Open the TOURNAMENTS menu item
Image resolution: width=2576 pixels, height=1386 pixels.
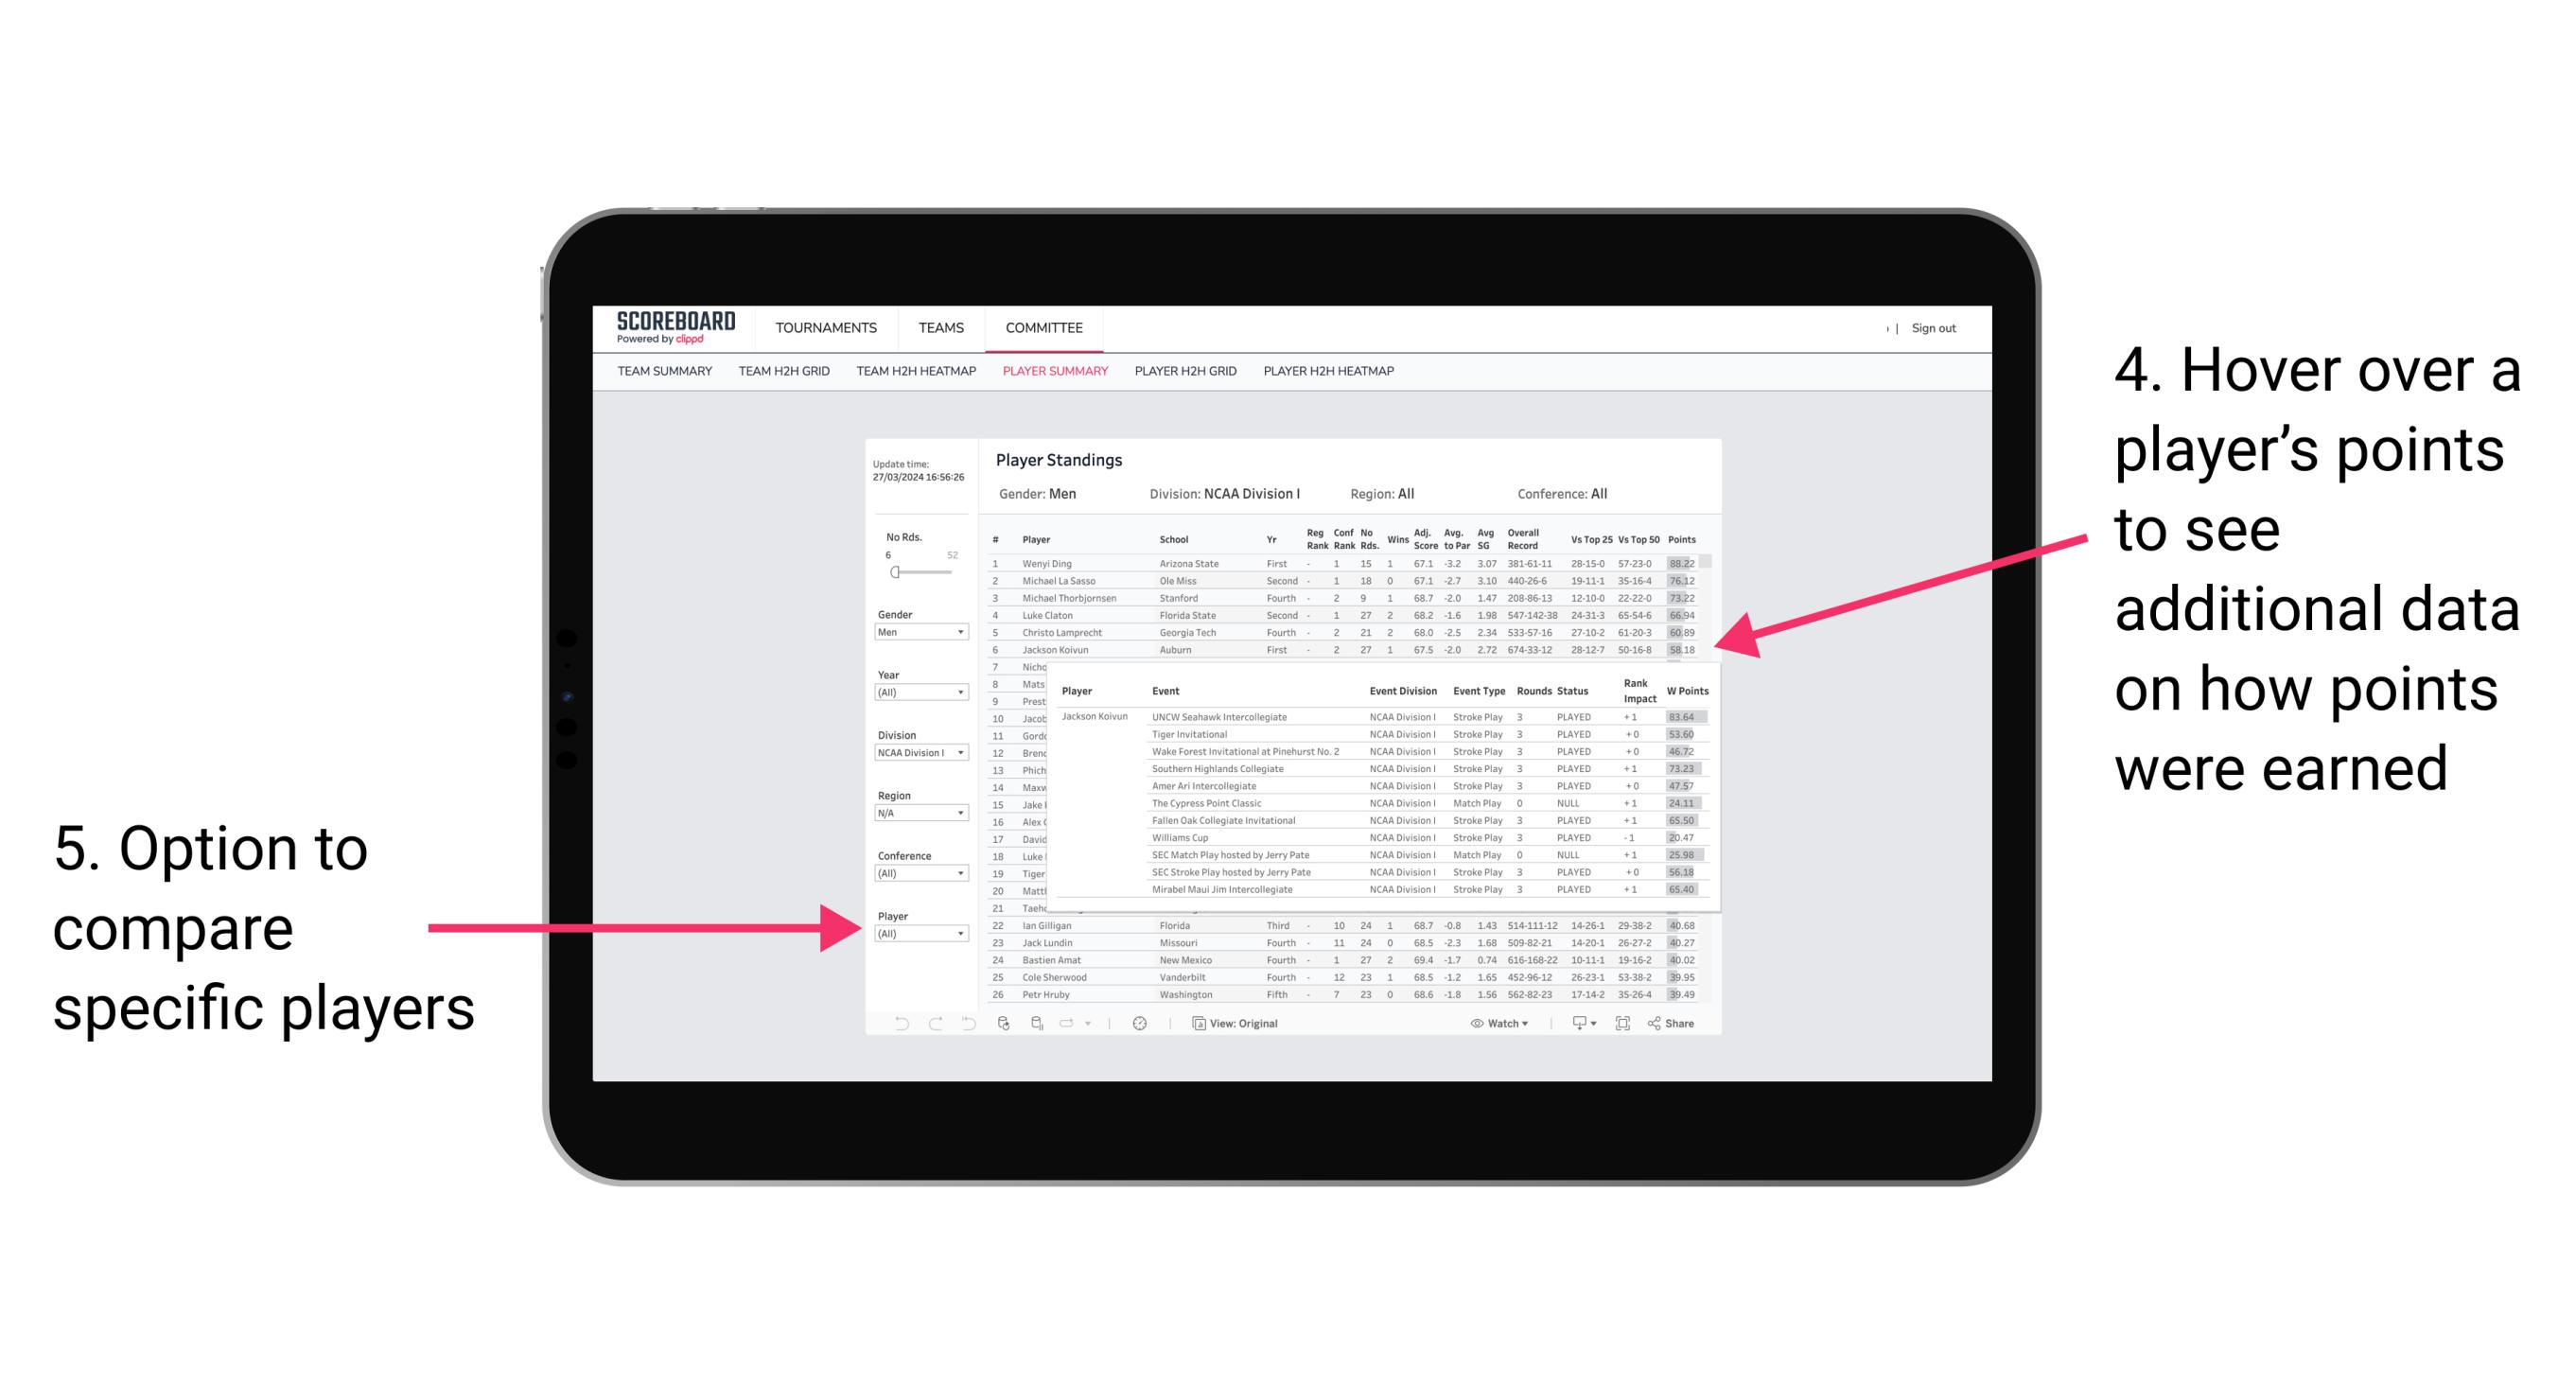click(824, 326)
